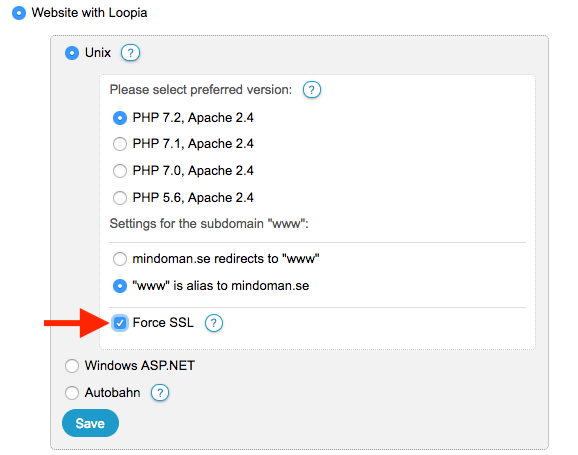Screen dimensions: 578x455
Task: Select "www" is alias to mindoman.se
Action: tap(120, 286)
